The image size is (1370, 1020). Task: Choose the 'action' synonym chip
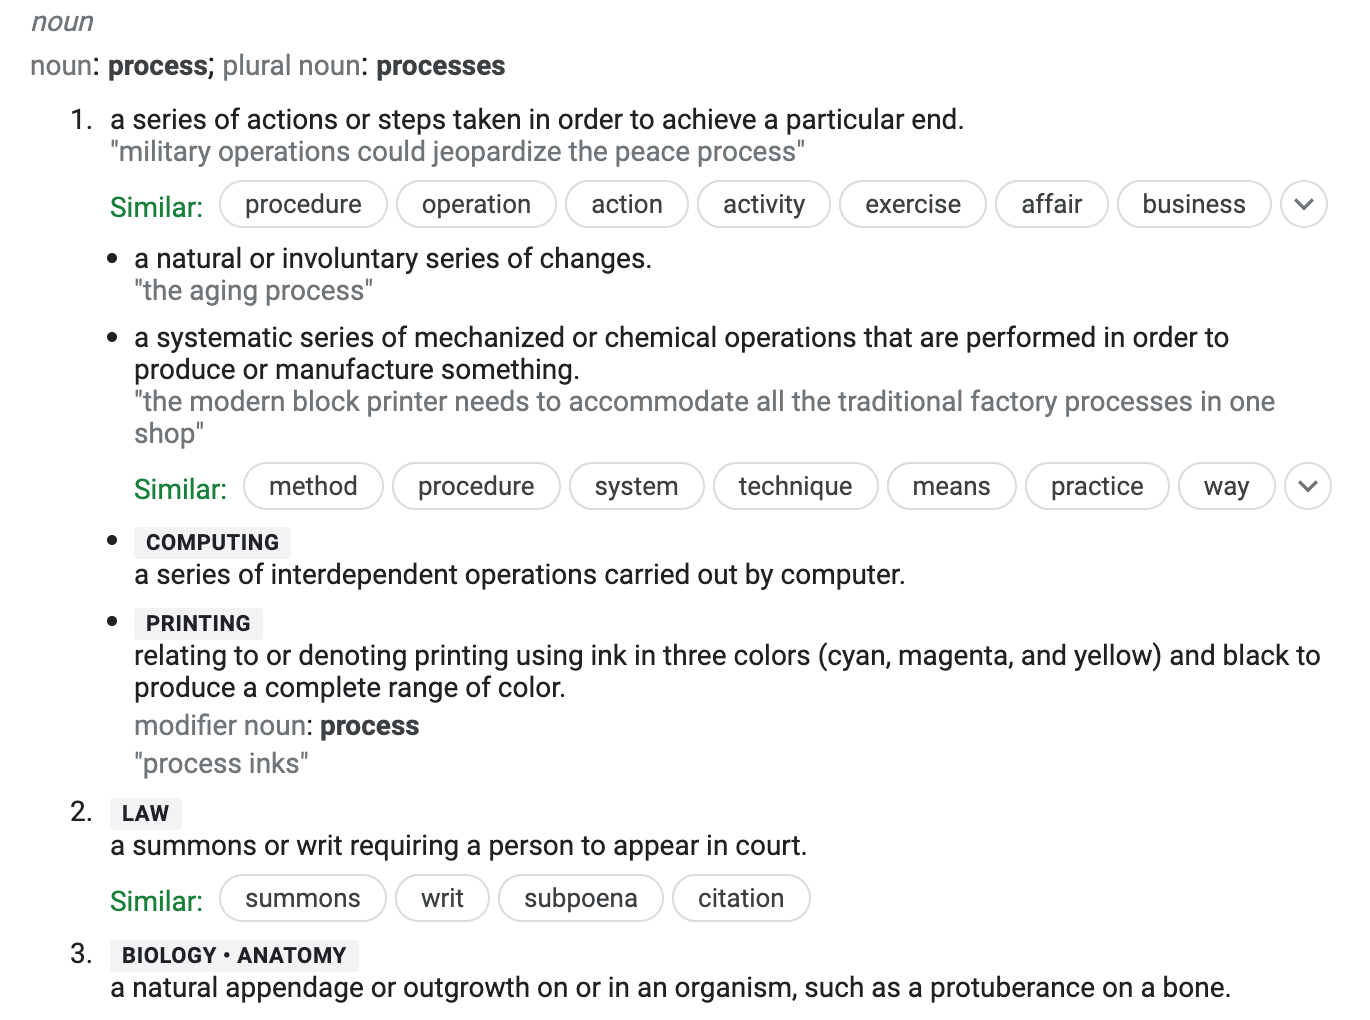(627, 204)
